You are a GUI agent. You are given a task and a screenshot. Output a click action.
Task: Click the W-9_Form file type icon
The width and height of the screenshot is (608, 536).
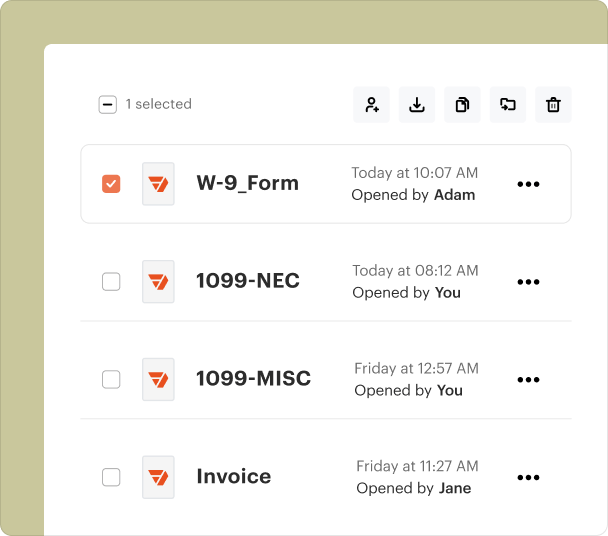158,184
